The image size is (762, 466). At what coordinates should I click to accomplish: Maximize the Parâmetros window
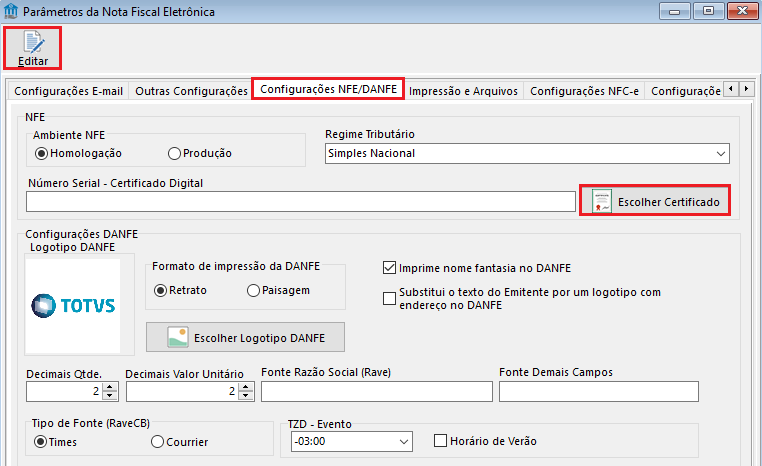click(x=708, y=11)
